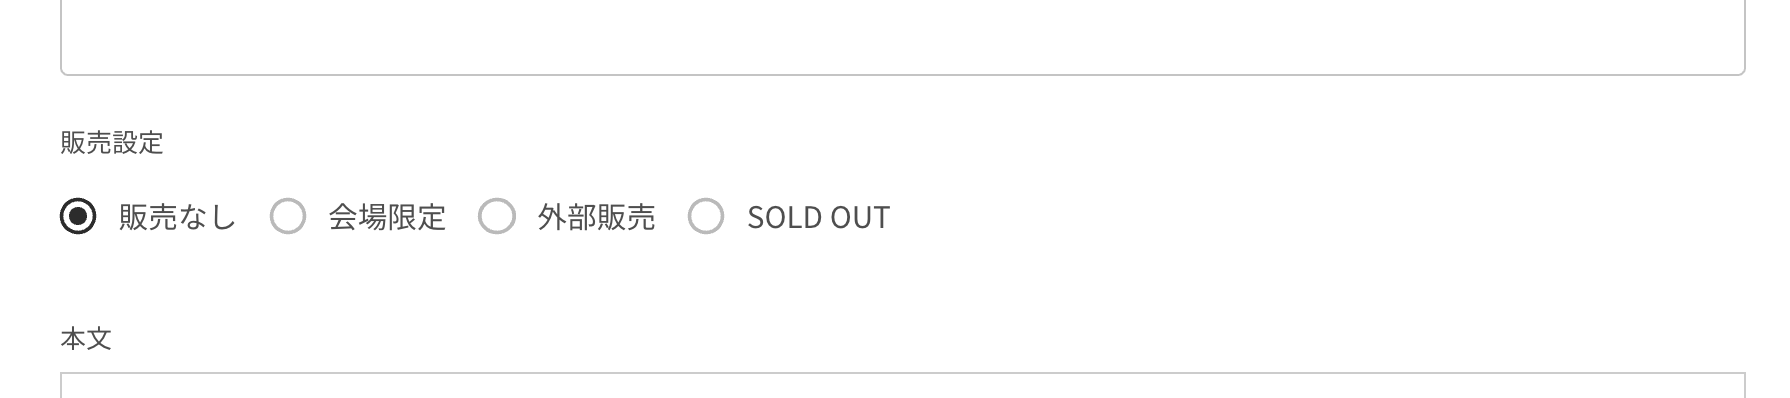Click the top edge of 本文 input box
This screenshot has height=398, width=1790.
903,373
